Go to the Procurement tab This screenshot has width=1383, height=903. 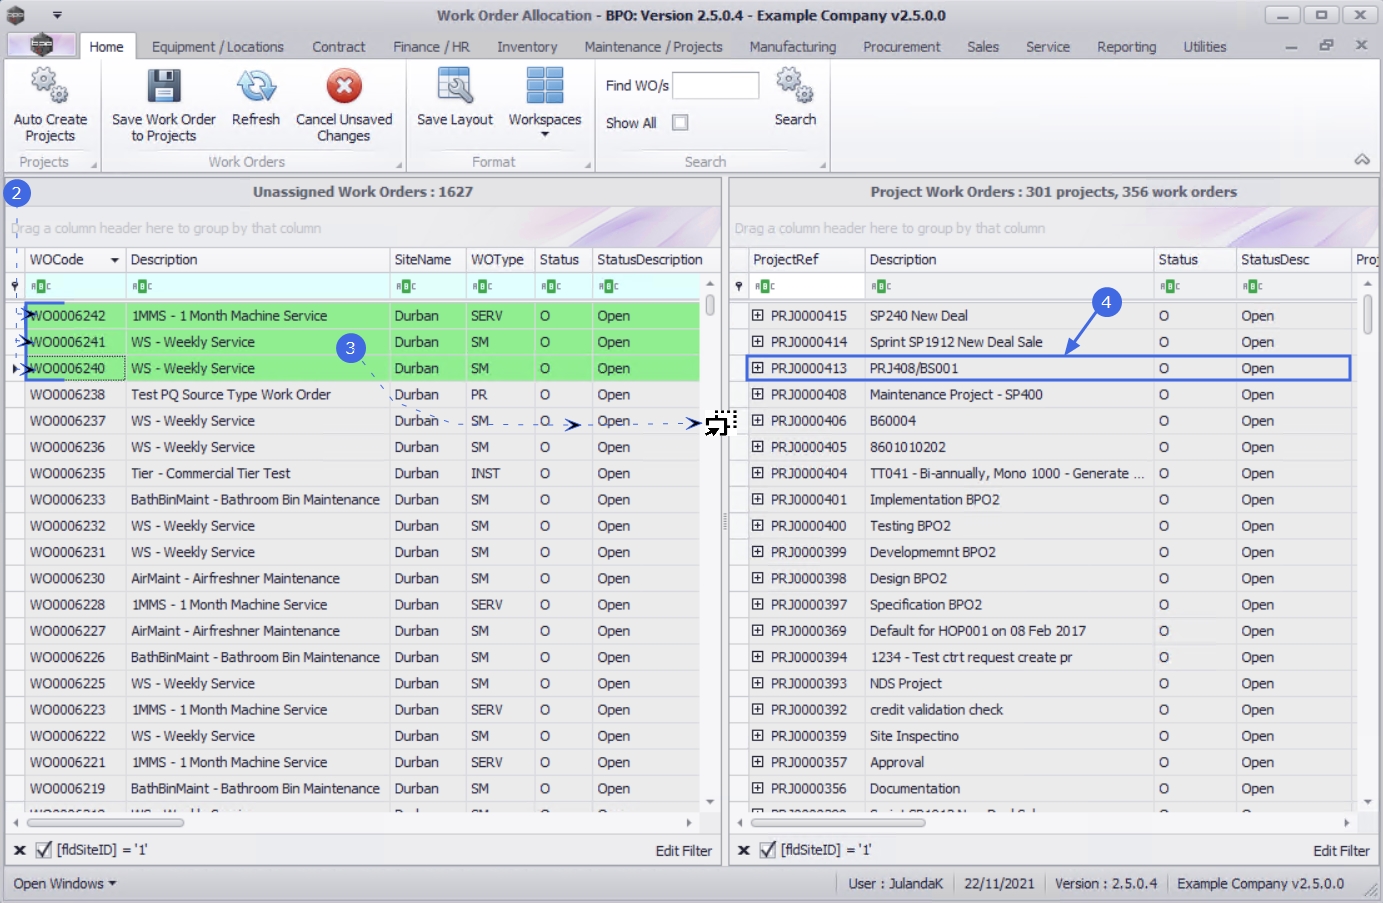pos(902,47)
